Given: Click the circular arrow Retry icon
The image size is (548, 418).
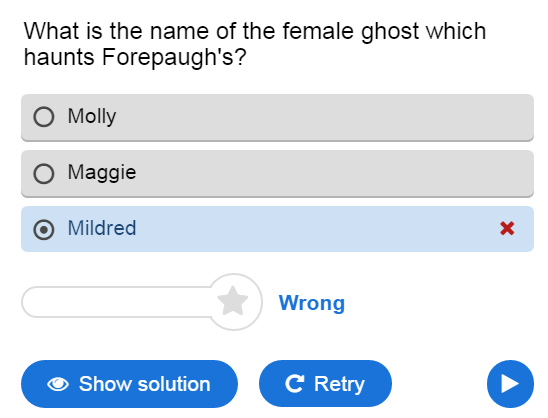Looking at the screenshot, I should [295, 383].
